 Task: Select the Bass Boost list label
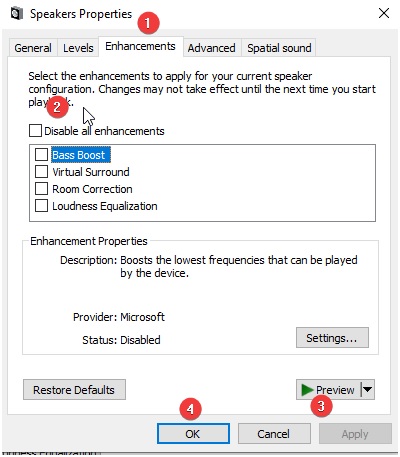pyautogui.click(x=81, y=155)
